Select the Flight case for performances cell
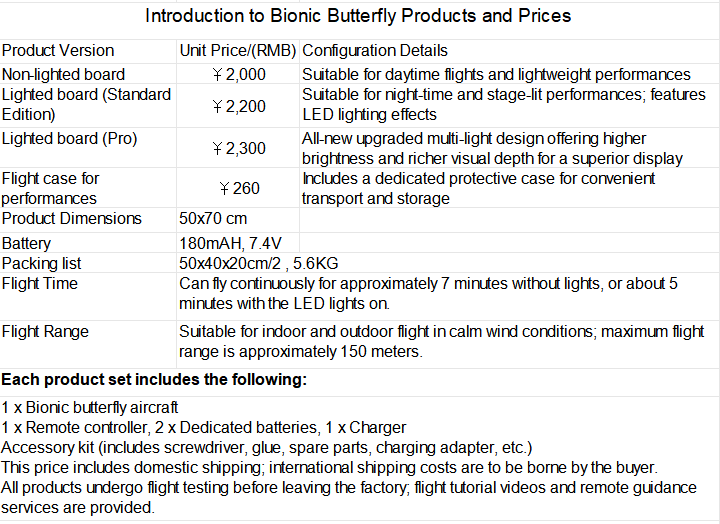Screen dimensions: 720x524 pyautogui.click(x=88, y=187)
